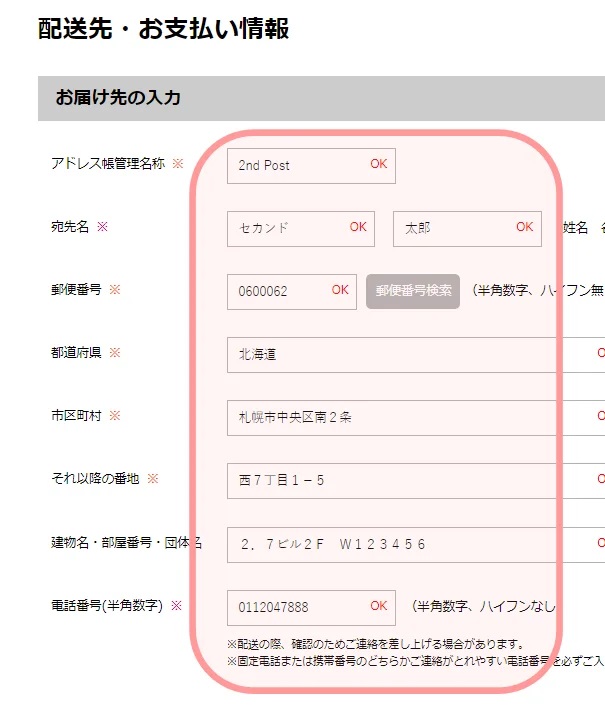The width and height of the screenshot is (605, 727).
Task: Click the 建物名 field showing ２．７ビル２Ｆ
Action: [416, 545]
